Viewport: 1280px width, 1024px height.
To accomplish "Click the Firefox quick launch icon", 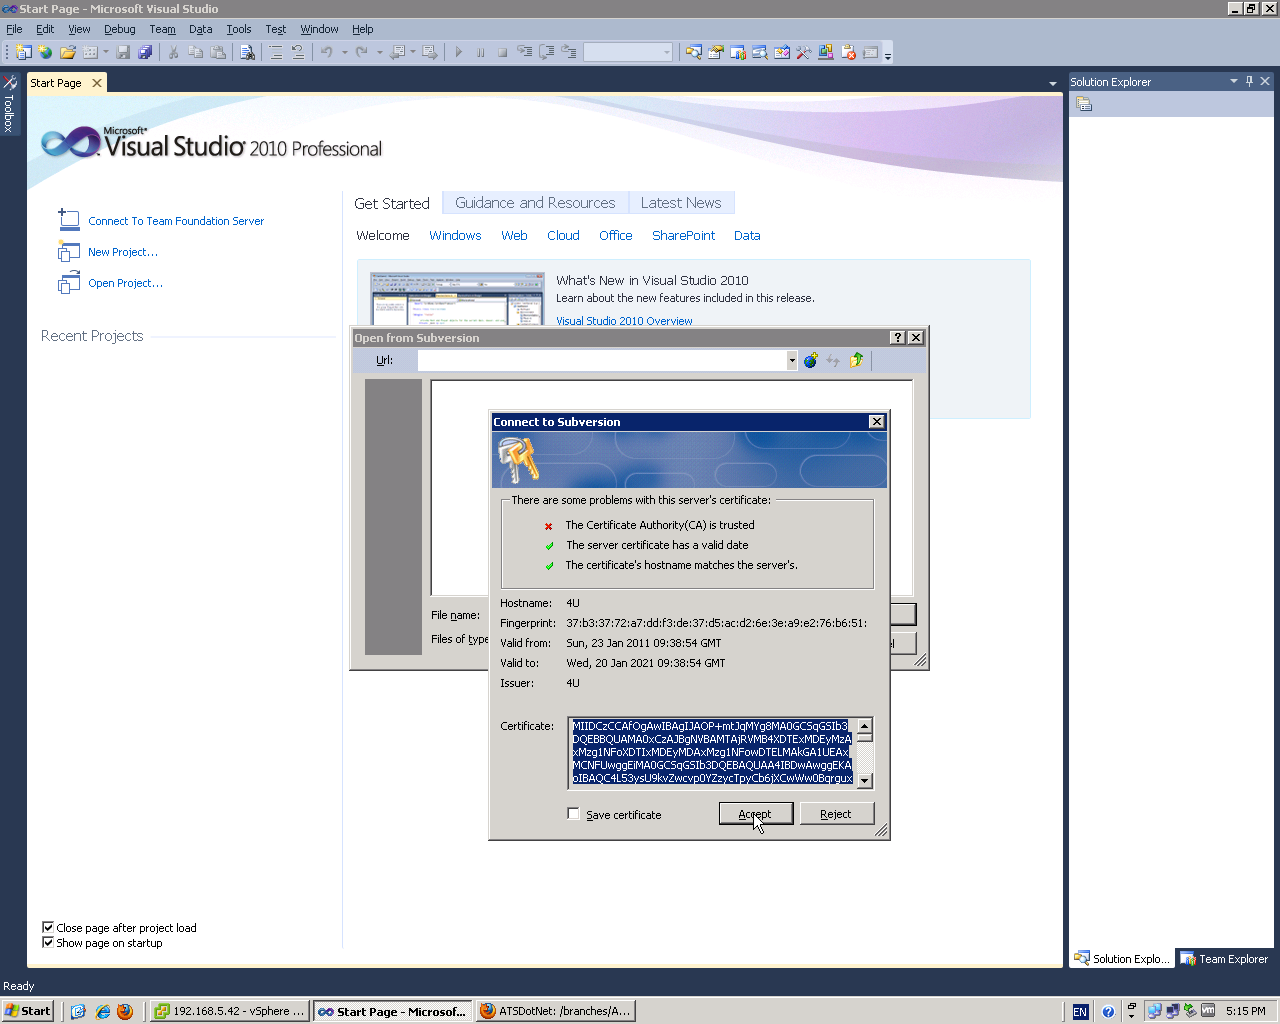I will [x=125, y=1011].
